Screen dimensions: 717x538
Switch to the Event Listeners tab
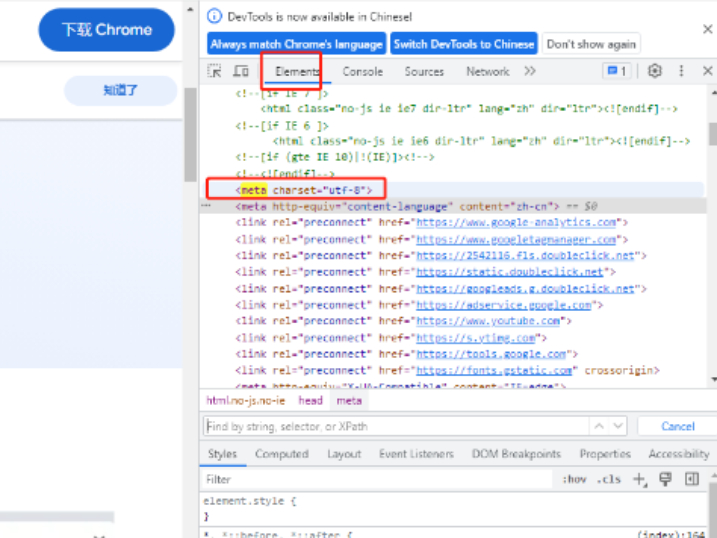tap(416, 454)
